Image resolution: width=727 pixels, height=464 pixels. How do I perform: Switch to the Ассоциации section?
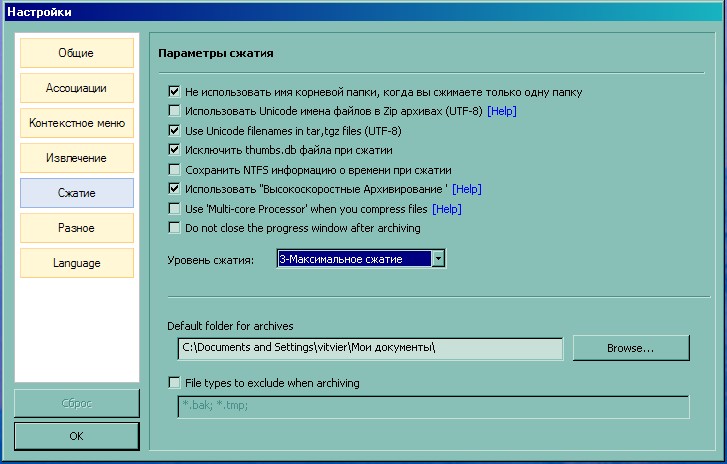pos(77,88)
